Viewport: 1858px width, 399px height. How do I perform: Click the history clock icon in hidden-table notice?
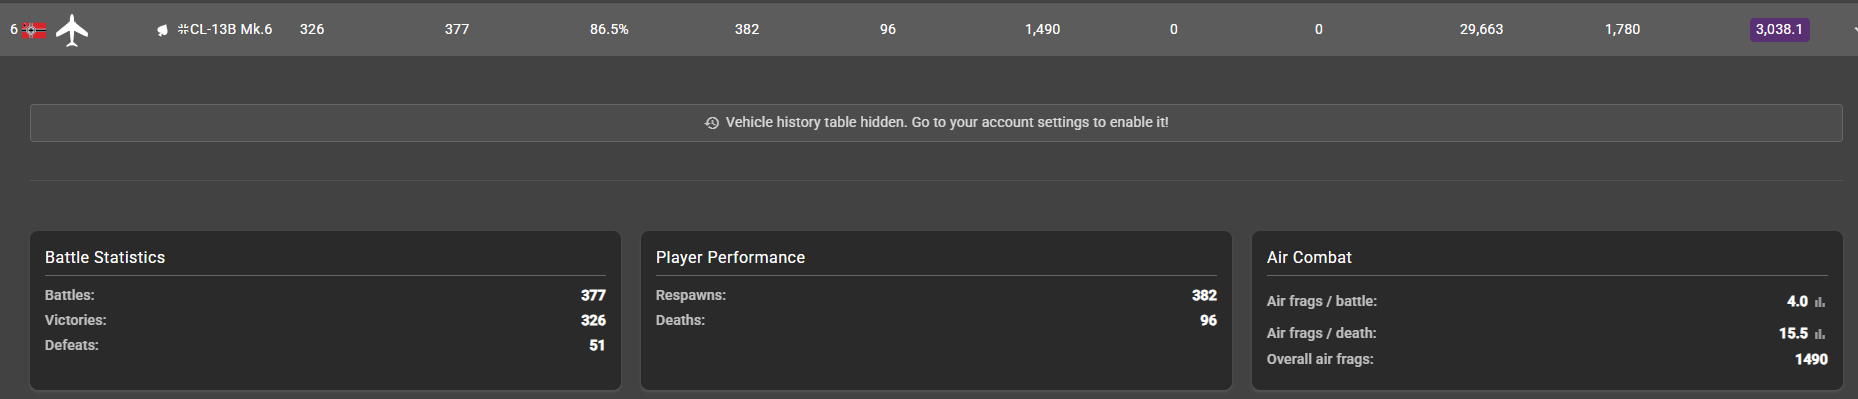[x=712, y=123]
